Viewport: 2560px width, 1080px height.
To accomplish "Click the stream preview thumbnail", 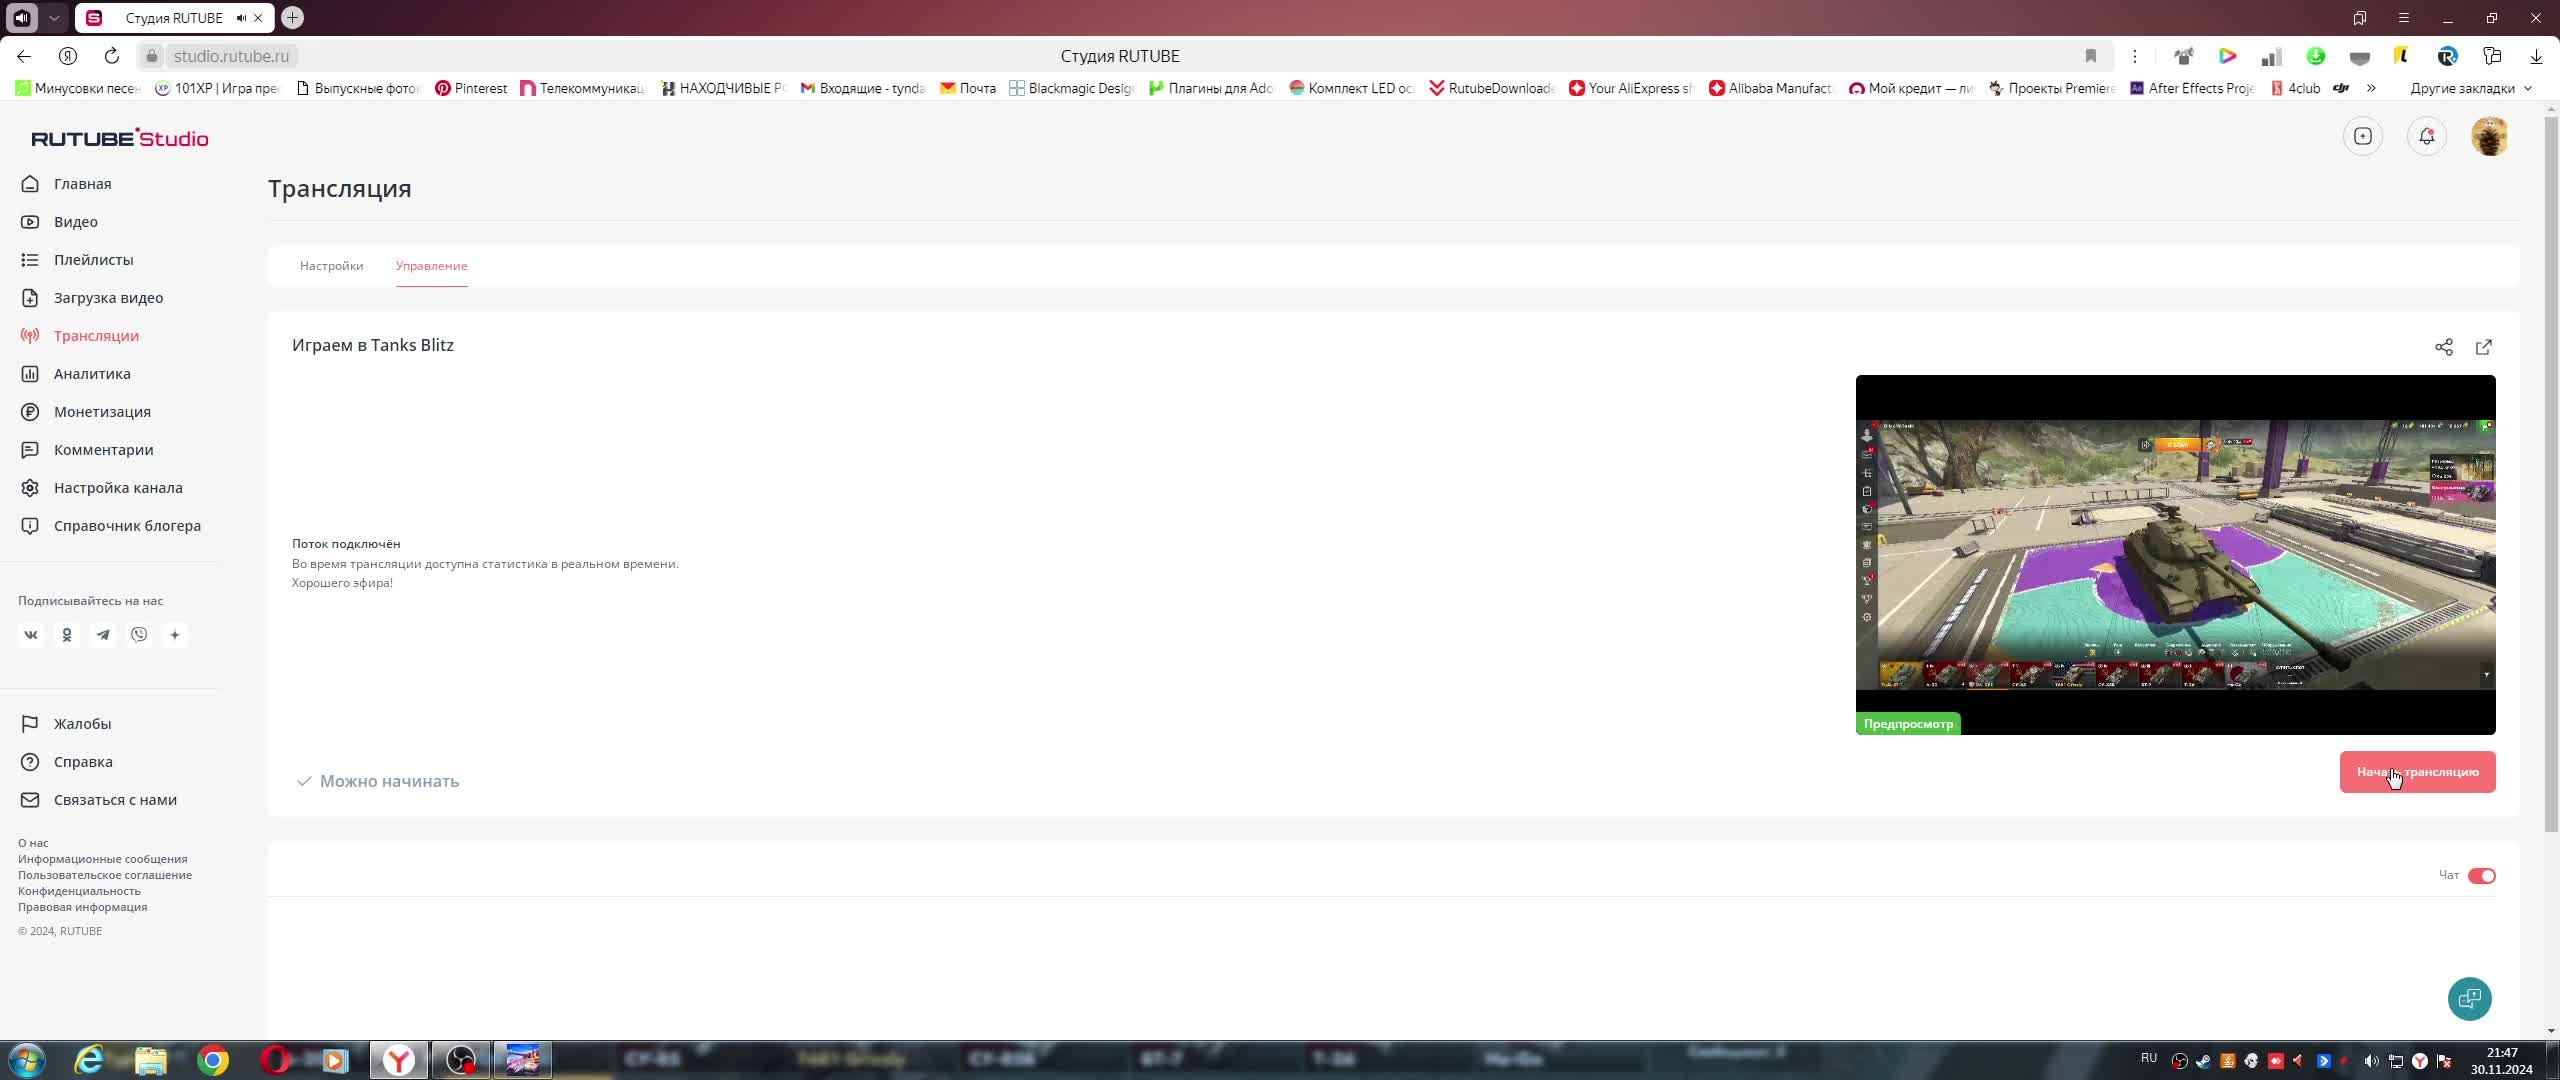I will click(2175, 555).
